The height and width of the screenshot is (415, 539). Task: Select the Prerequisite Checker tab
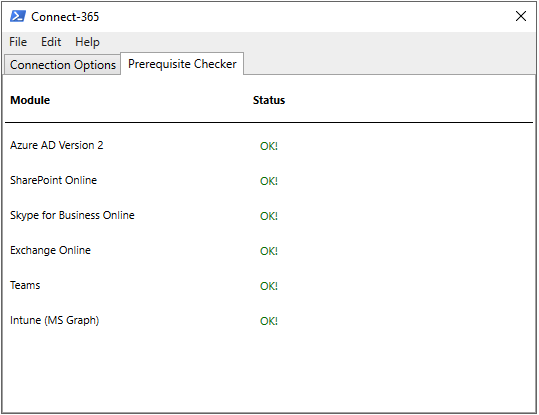tap(182, 64)
